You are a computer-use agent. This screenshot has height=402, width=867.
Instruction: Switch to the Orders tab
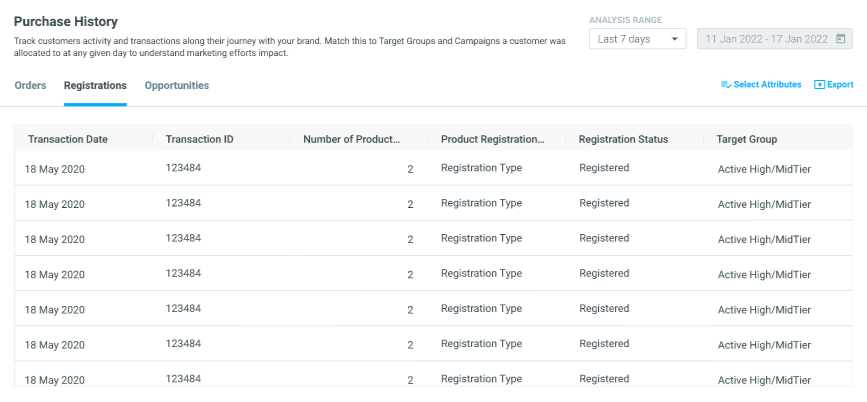[x=30, y=86]
